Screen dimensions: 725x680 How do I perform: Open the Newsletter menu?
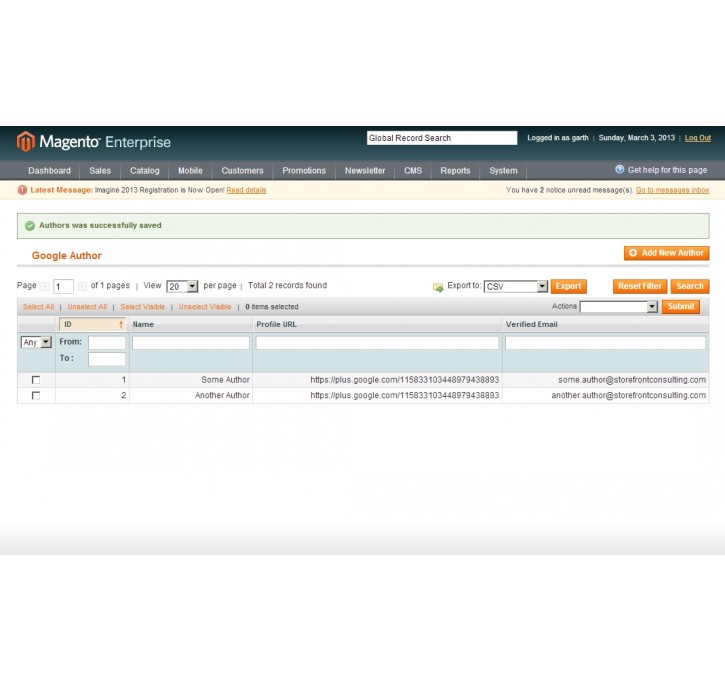(365, 171)
